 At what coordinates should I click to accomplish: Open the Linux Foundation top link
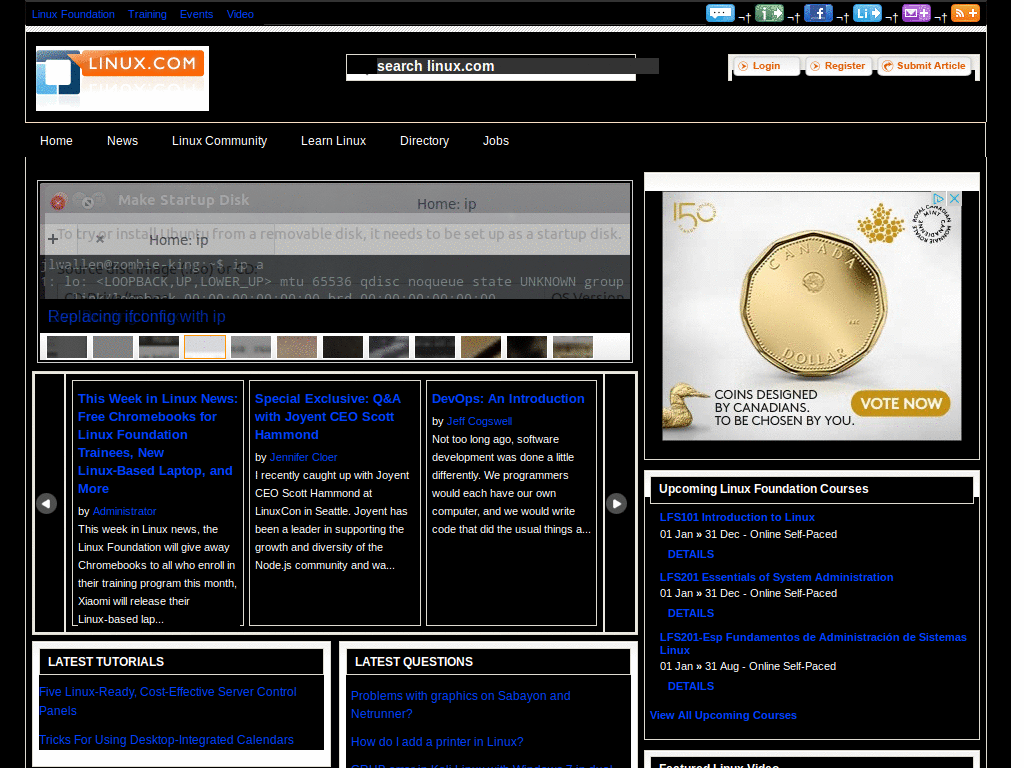tap(73, 14)
